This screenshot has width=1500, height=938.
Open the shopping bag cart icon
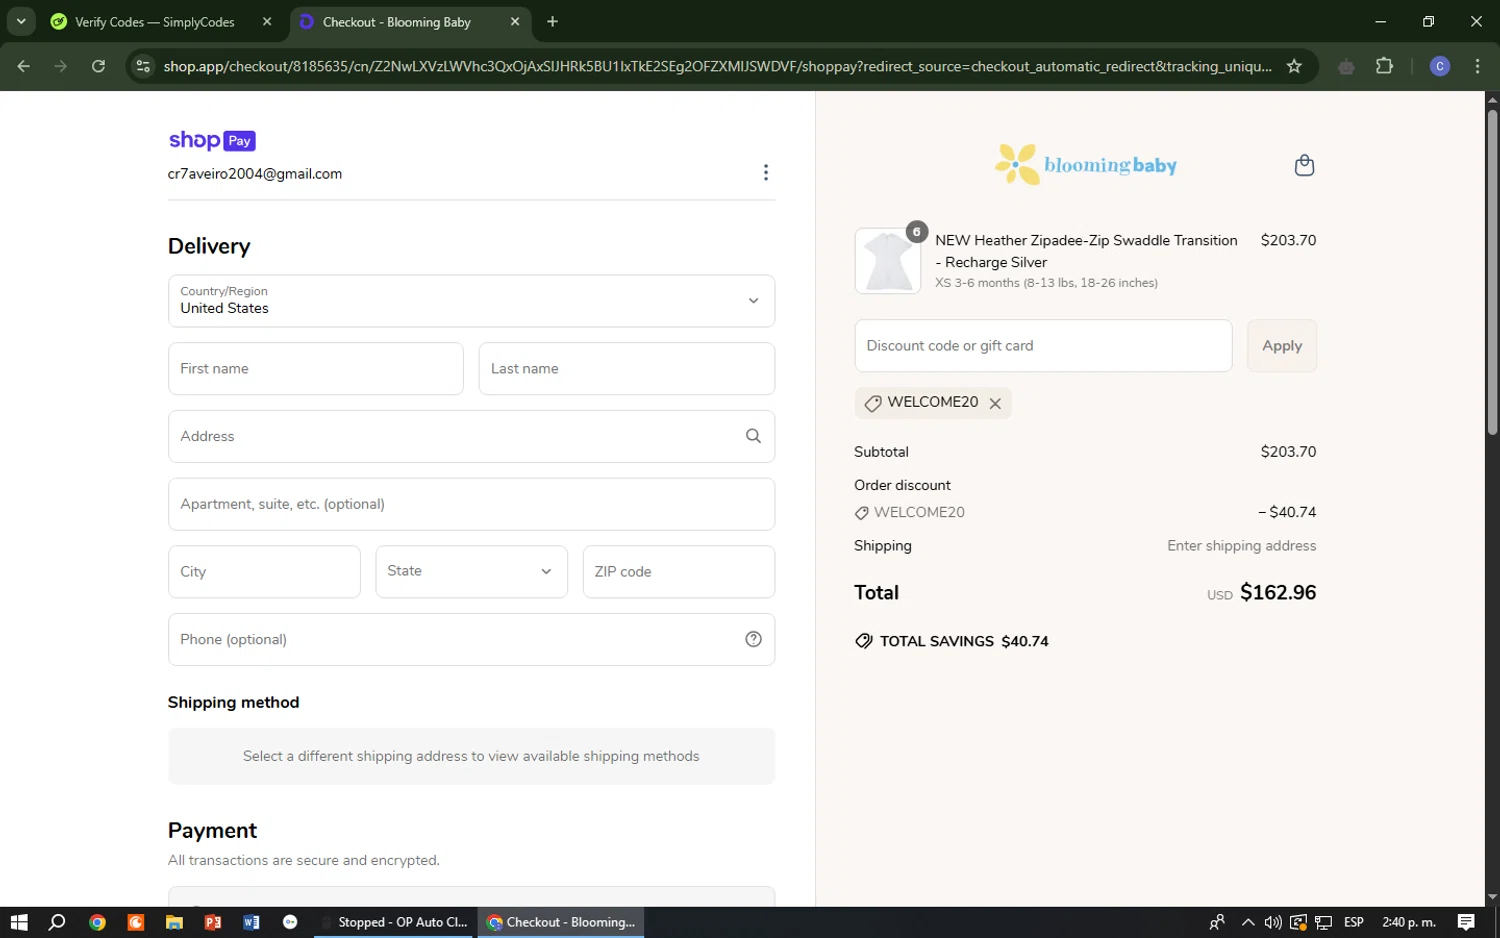coord(1304,165)
